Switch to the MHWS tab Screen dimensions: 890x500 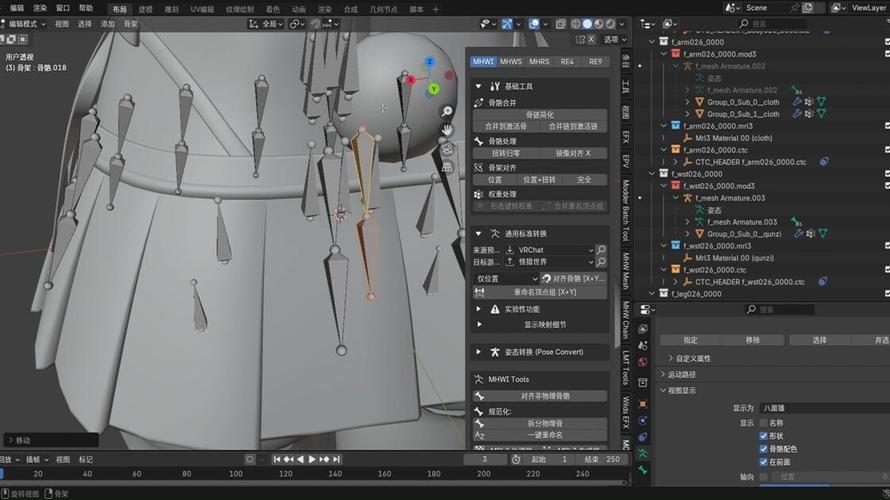pos(510,61)
